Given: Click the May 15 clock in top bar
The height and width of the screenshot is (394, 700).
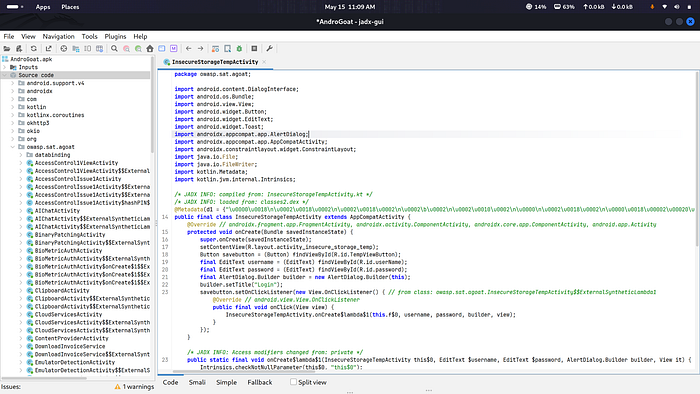Looking at the screenshot, I should click(x=350, y=7).
